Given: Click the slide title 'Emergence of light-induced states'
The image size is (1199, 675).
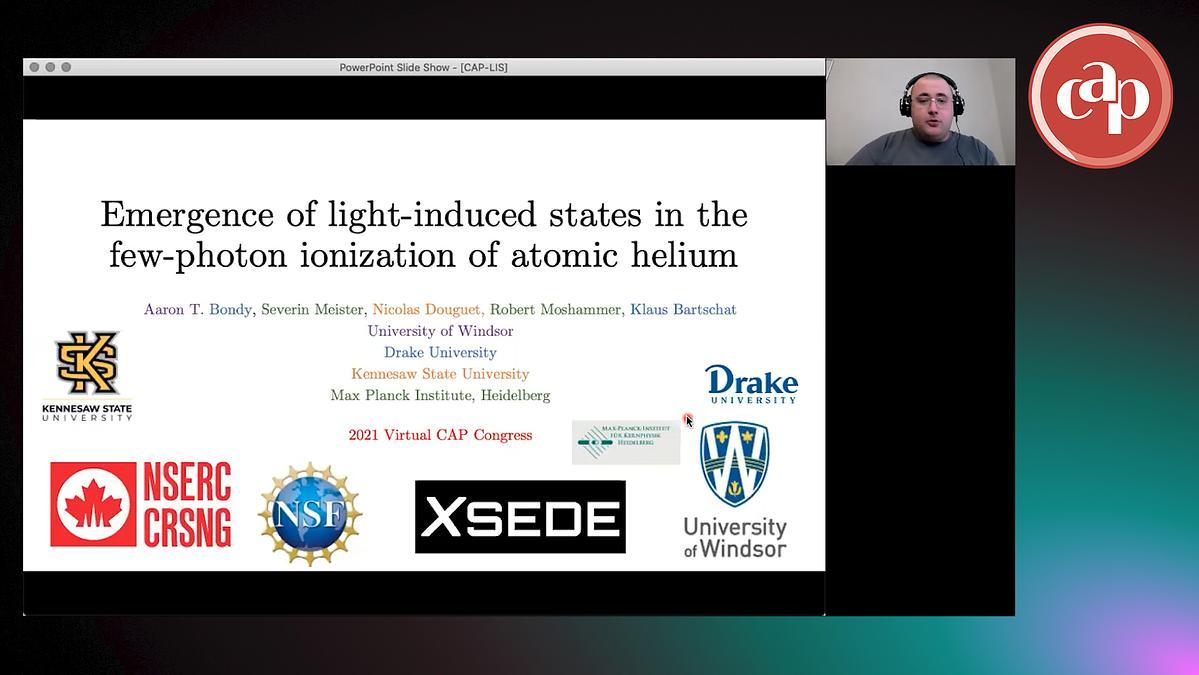Looking at the screenshot, I should click(424, 214).
